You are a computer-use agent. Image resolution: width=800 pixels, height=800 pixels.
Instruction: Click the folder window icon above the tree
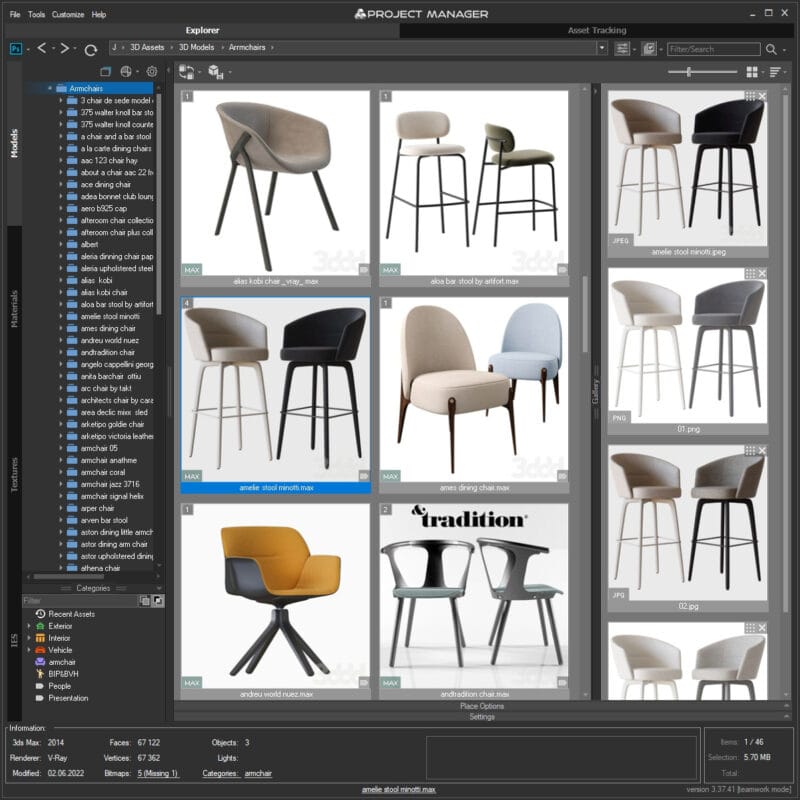click(106, 71)
